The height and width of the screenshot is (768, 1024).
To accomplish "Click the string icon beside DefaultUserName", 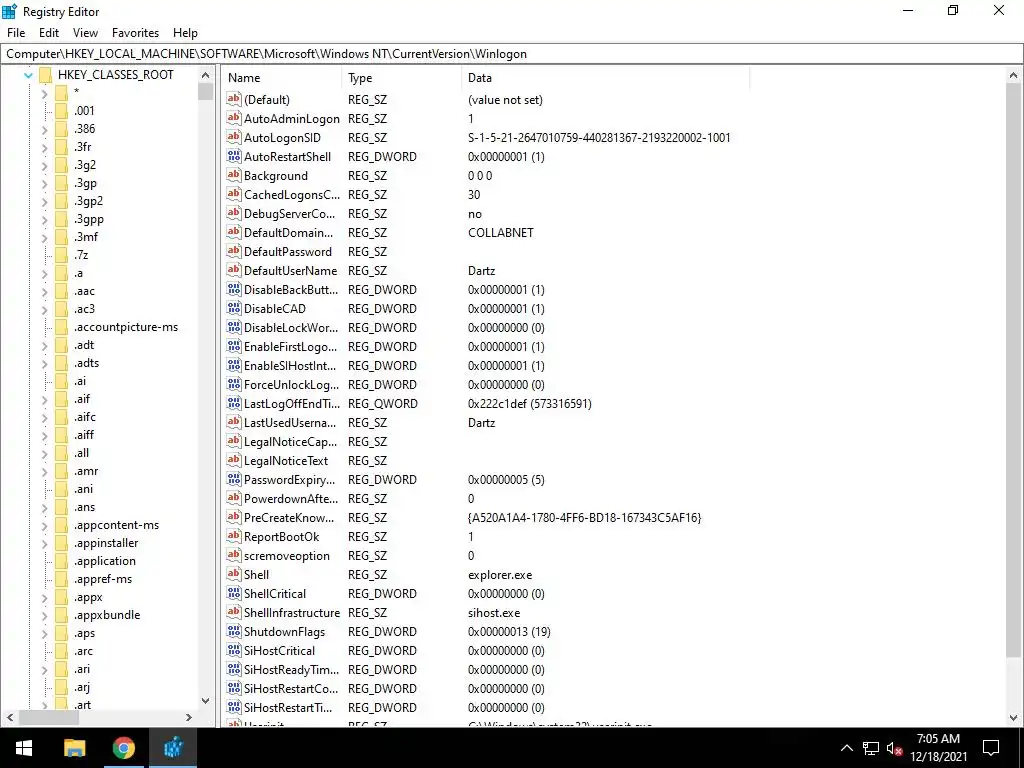I will pos(234,270).
